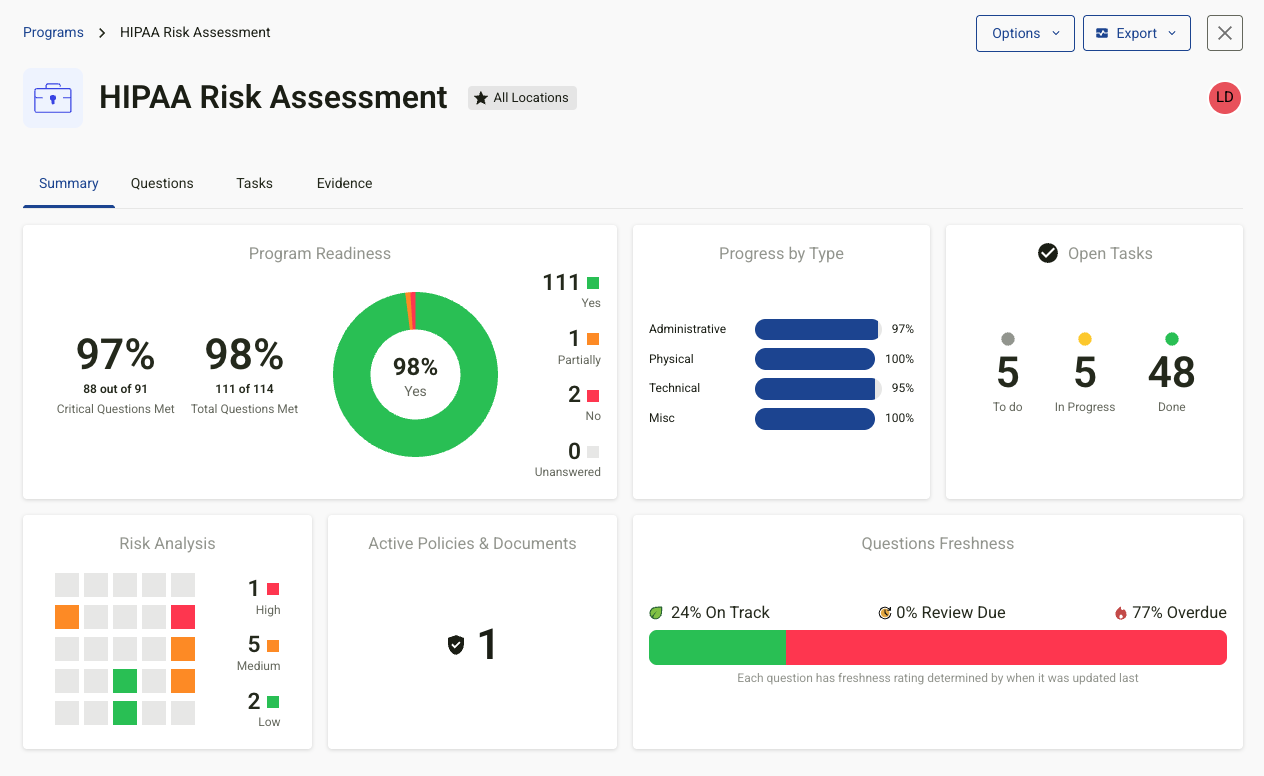Click the 5 In Progress count
Screen dimensions: 1264x776
(x=1085, y=373)
